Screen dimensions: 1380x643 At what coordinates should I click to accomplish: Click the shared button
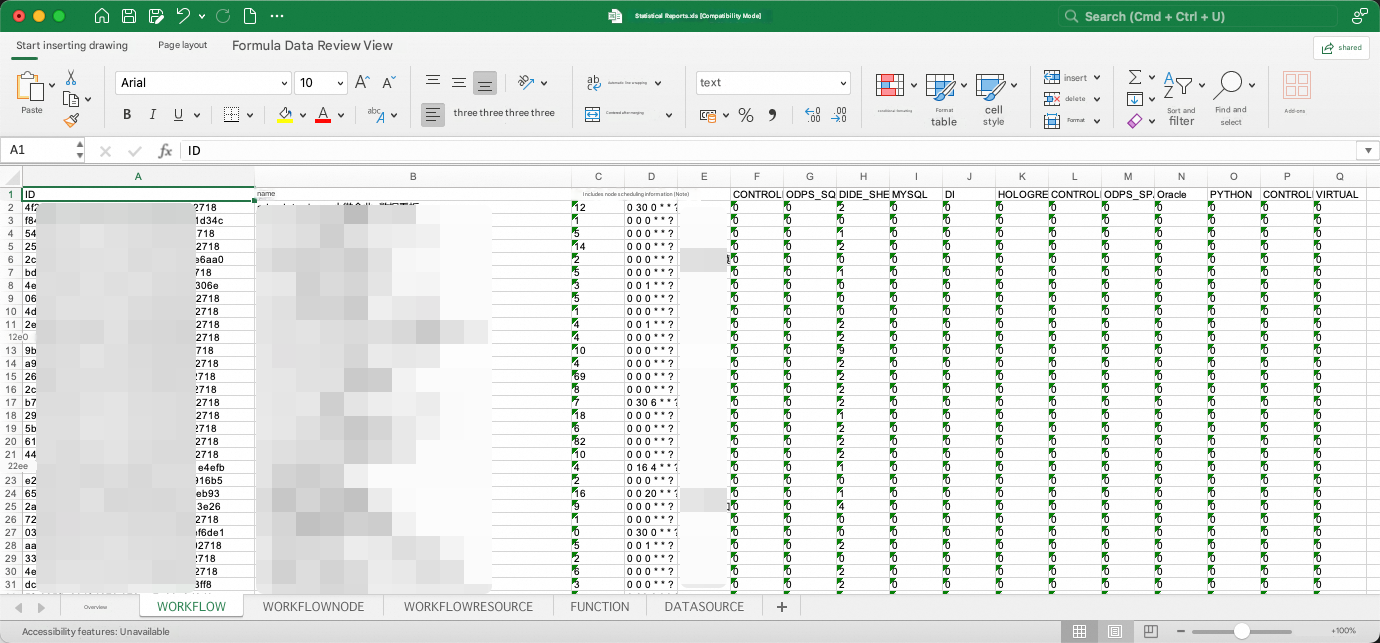pyautogui.click(x=1341, y=47)
